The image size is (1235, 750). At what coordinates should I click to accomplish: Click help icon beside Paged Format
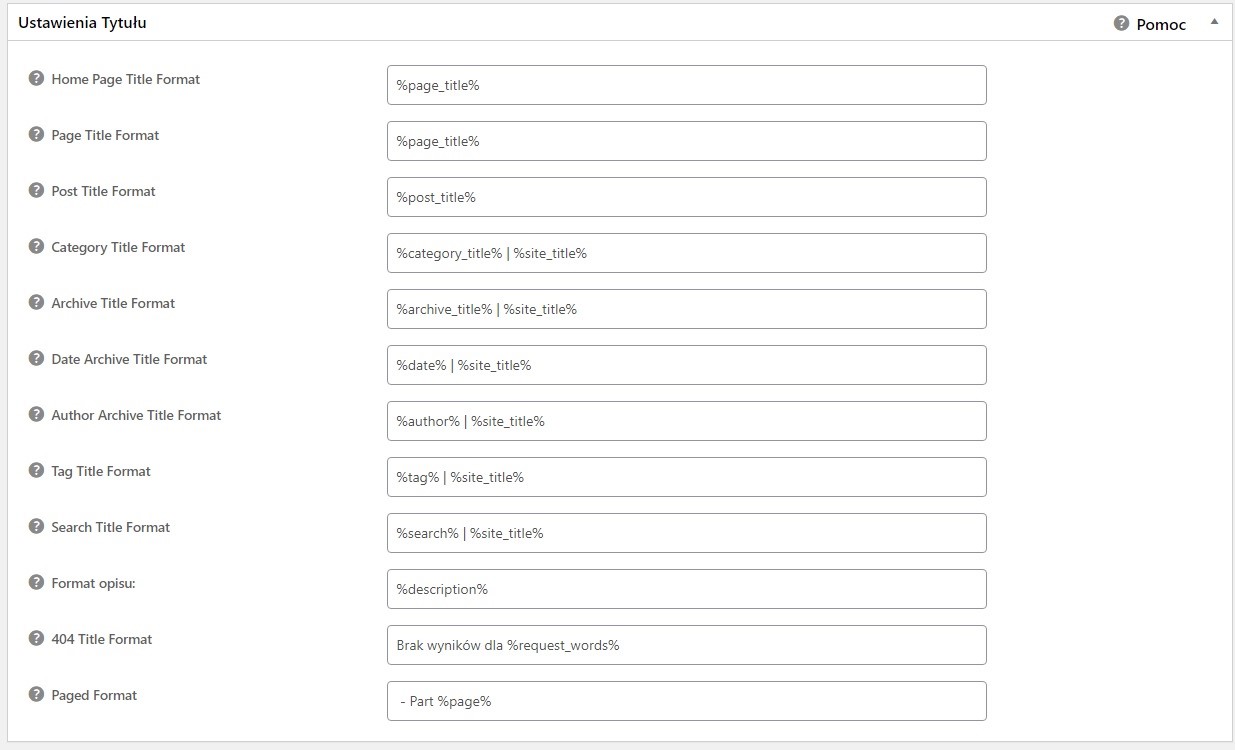[x=36, y=695]
